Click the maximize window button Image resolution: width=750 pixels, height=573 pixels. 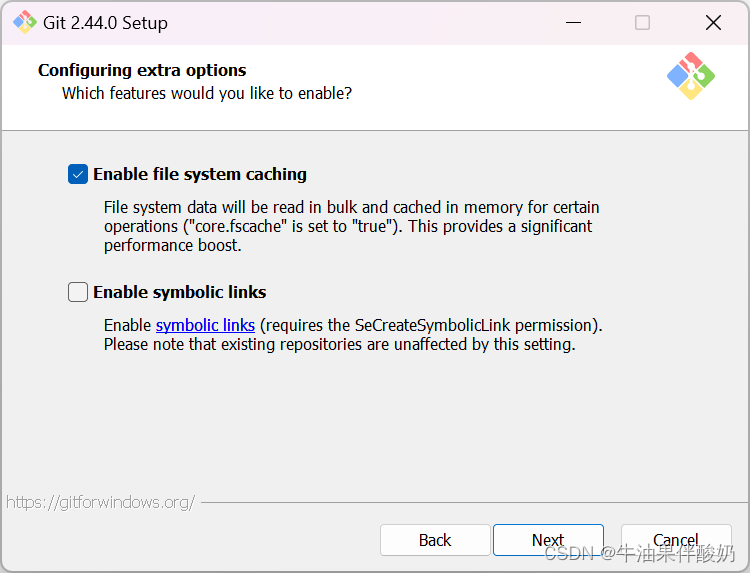642,22
